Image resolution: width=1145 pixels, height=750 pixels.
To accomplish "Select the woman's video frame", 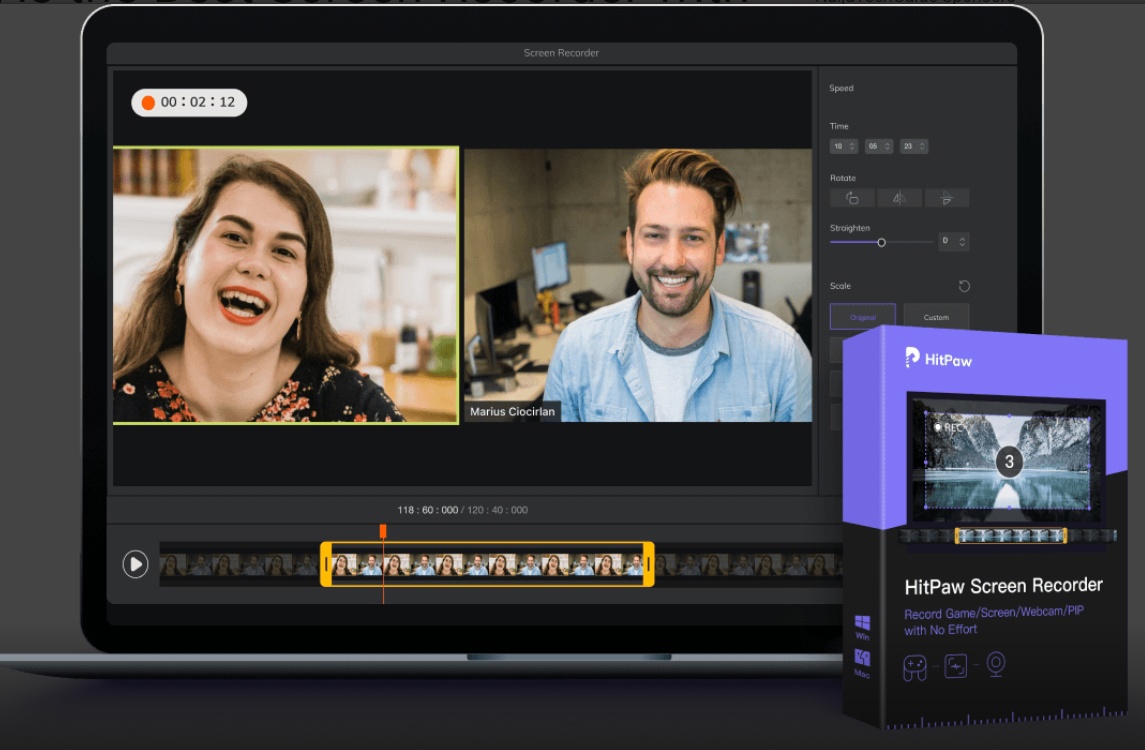I will coord(285,285).
